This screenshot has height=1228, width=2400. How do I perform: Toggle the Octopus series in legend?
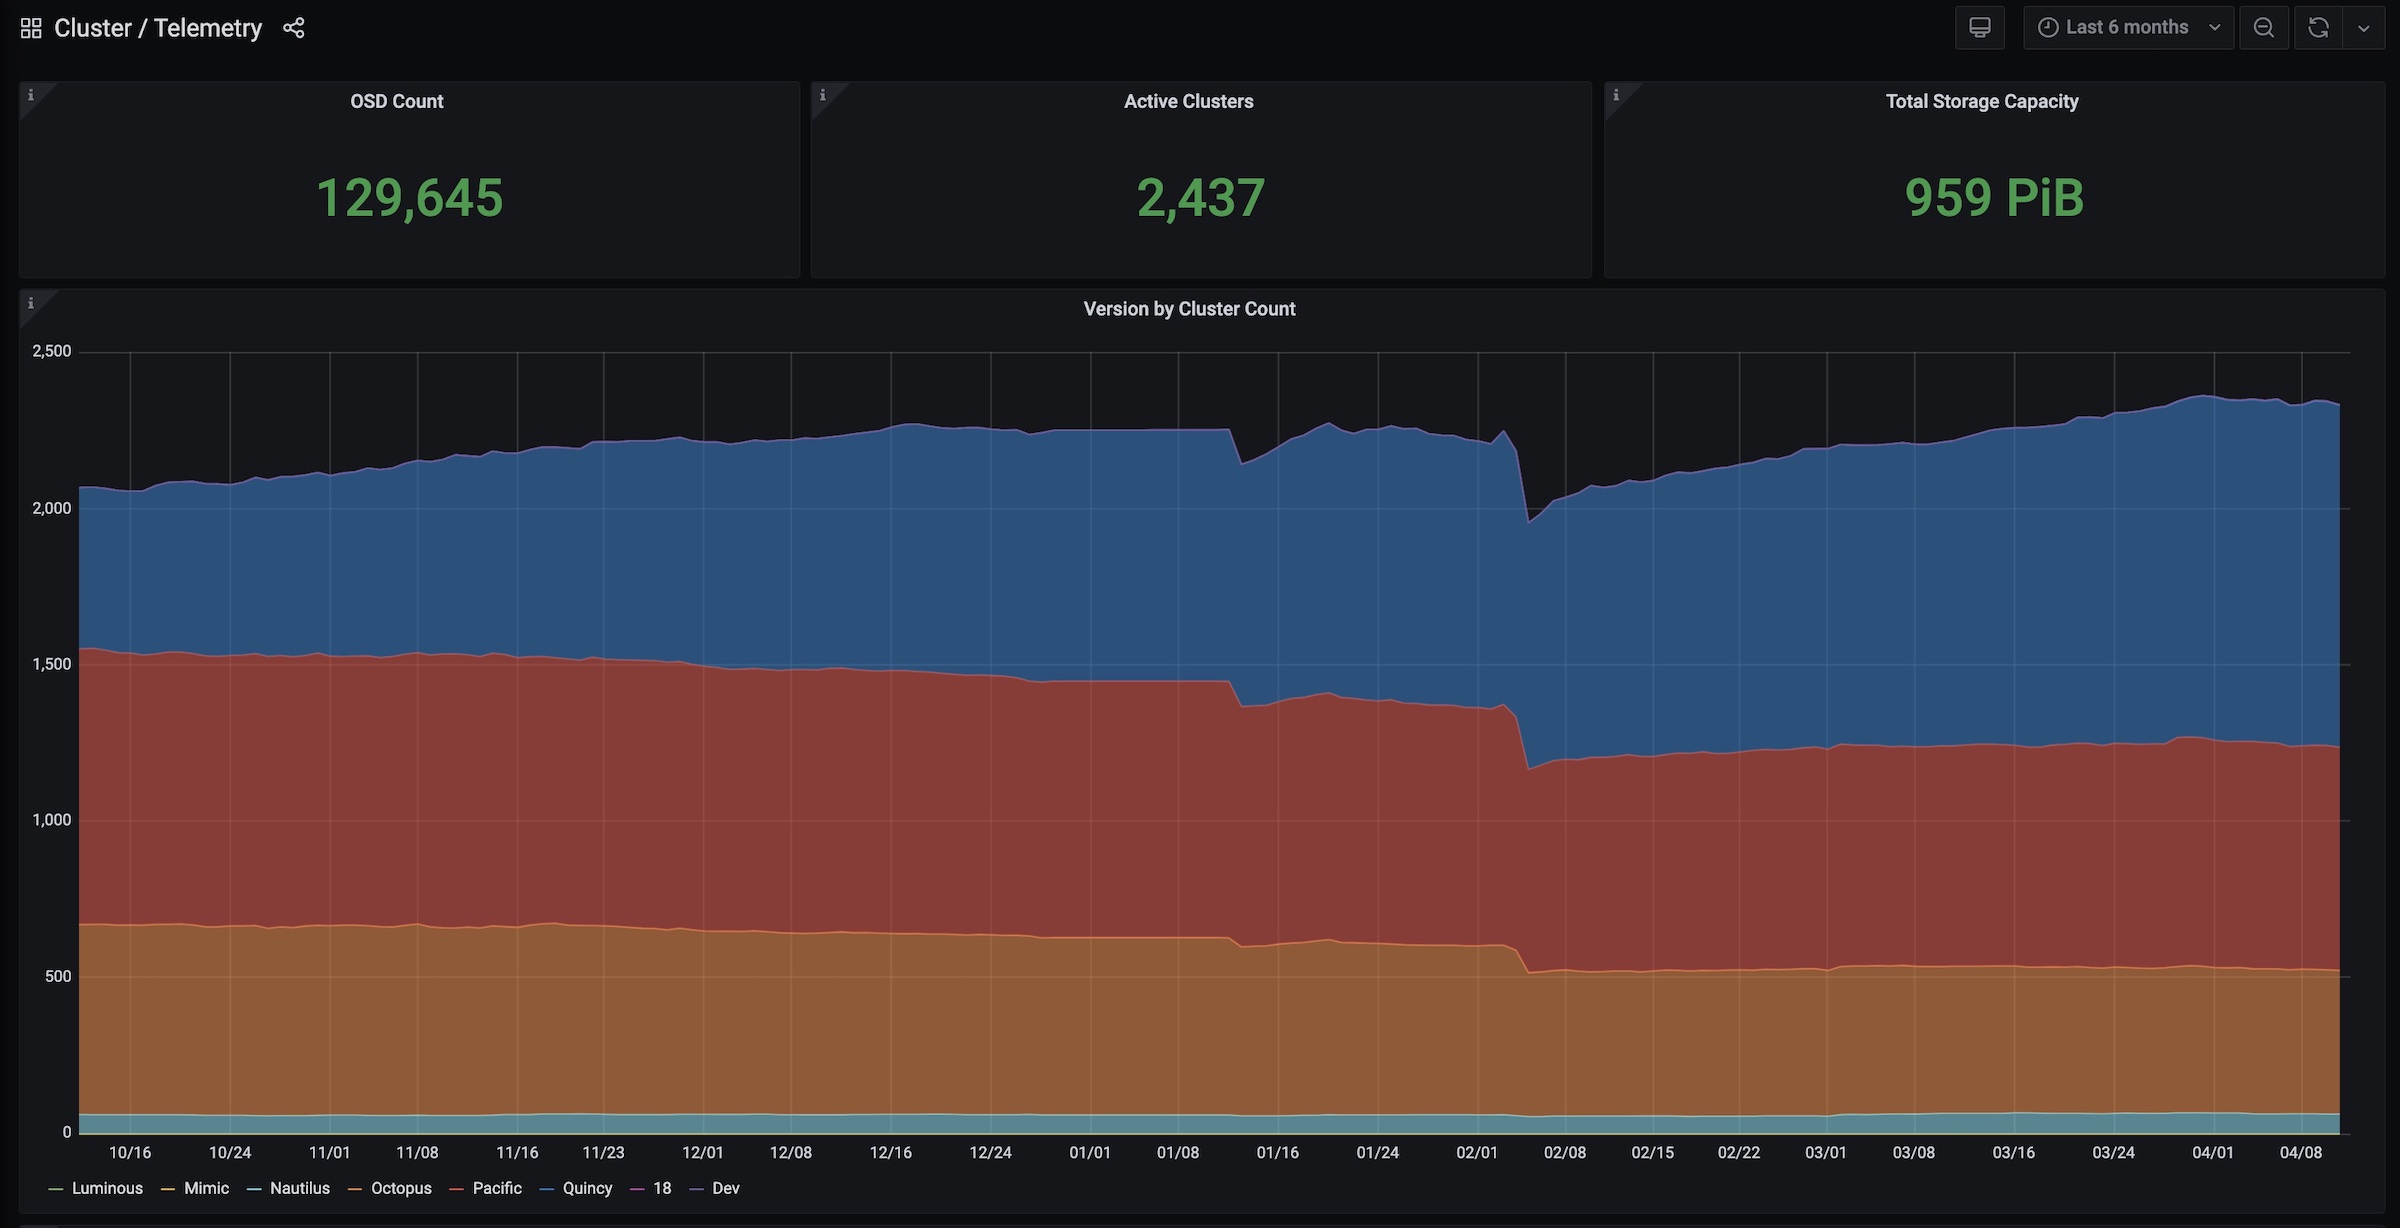(401, 1188)
